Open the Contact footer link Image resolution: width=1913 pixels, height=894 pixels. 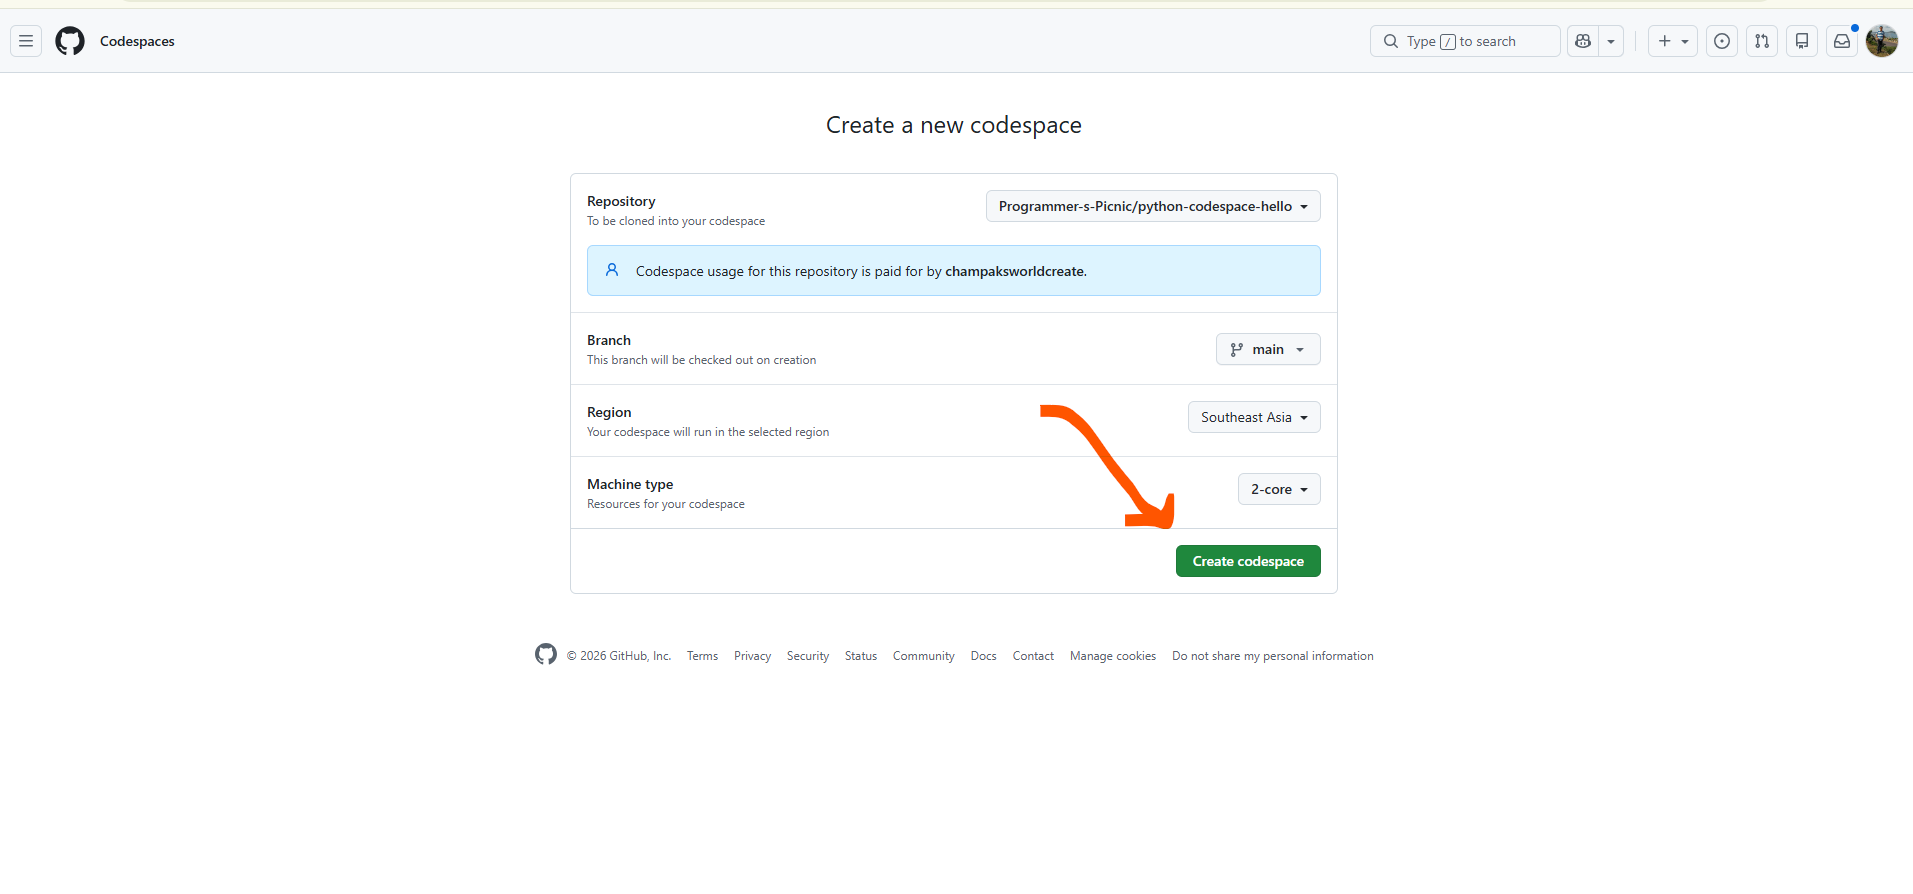[x=1033, y=656]
